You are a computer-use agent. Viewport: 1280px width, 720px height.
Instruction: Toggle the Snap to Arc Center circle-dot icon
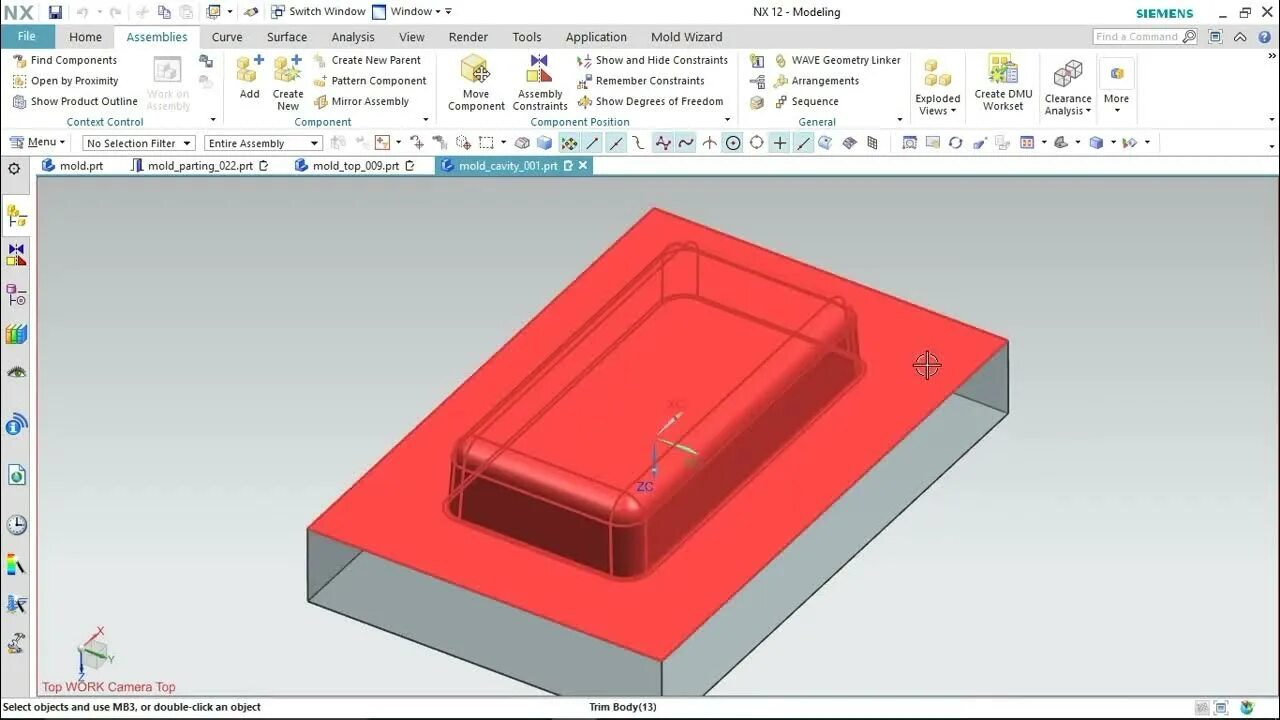tap(733, 143)
